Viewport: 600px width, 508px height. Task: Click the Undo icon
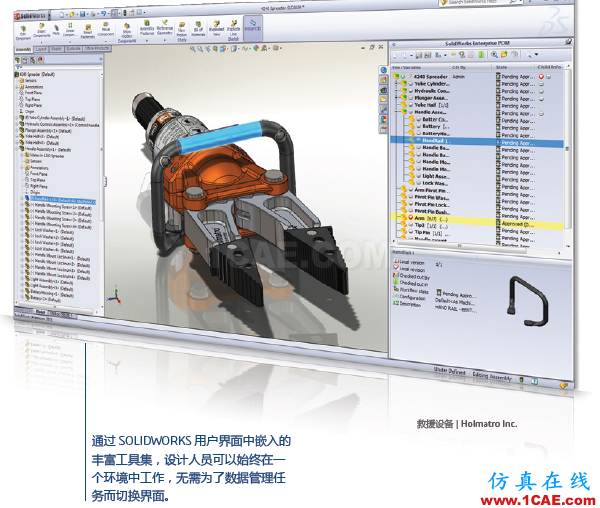coord(103,14)
